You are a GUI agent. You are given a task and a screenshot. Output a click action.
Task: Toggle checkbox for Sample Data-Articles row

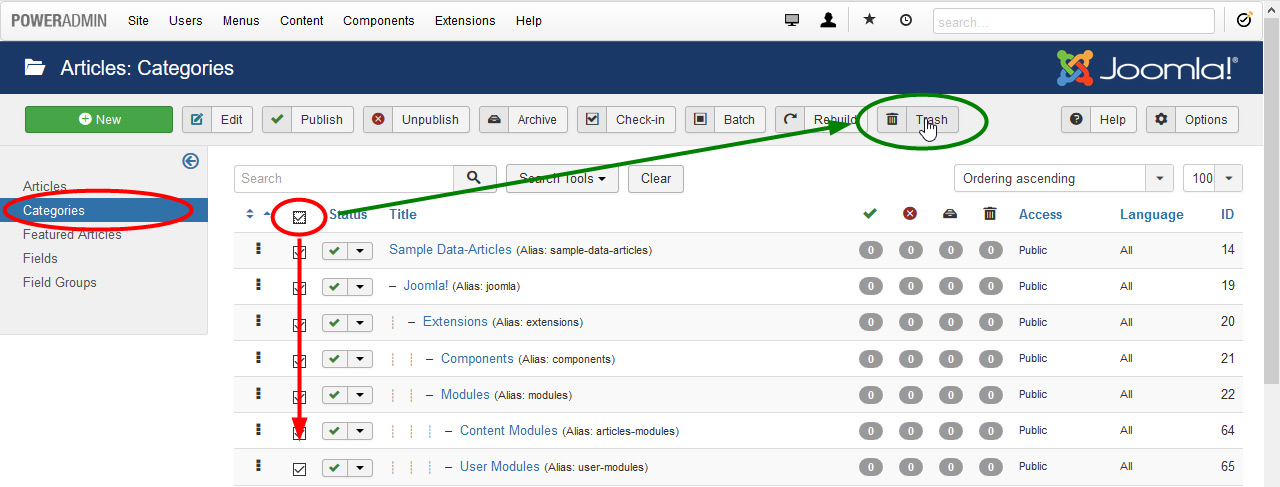299,253
